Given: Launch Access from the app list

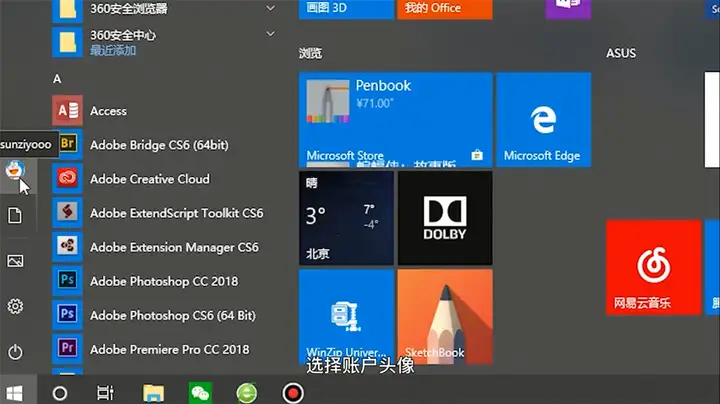Looking at the screenshot, I should point(163,111).
